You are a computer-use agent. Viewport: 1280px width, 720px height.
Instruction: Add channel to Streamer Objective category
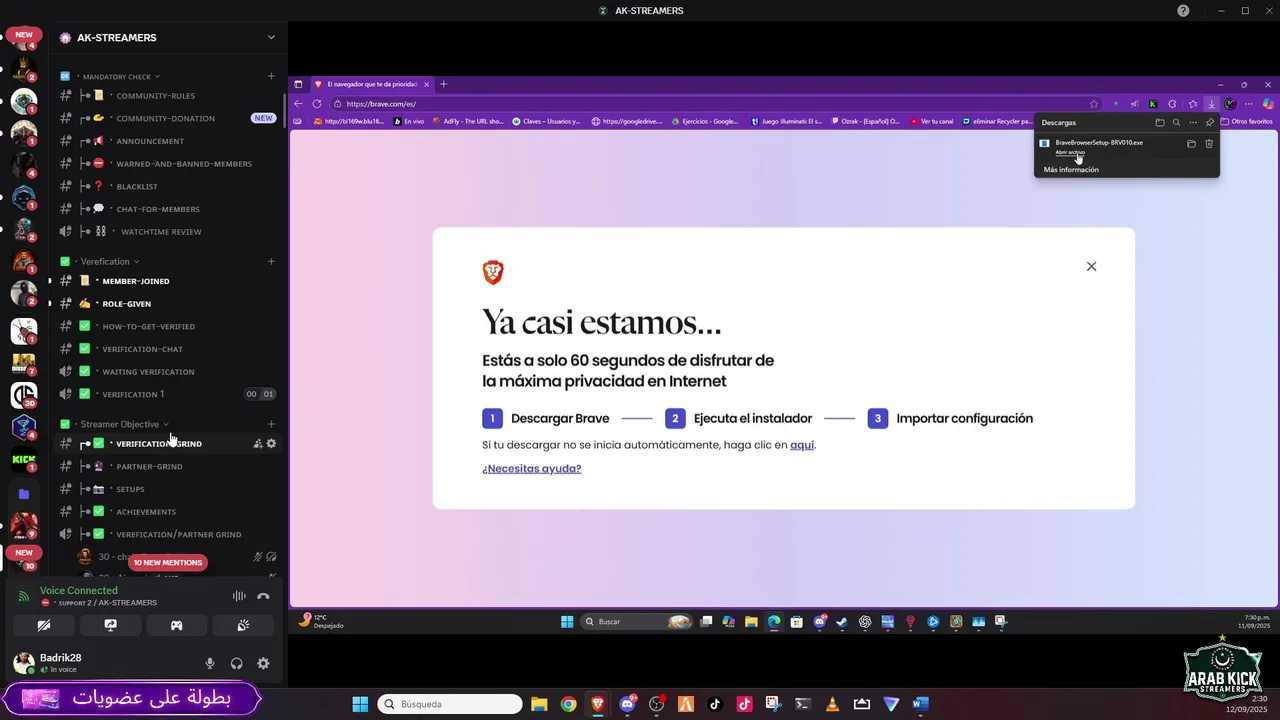[271, 424]
